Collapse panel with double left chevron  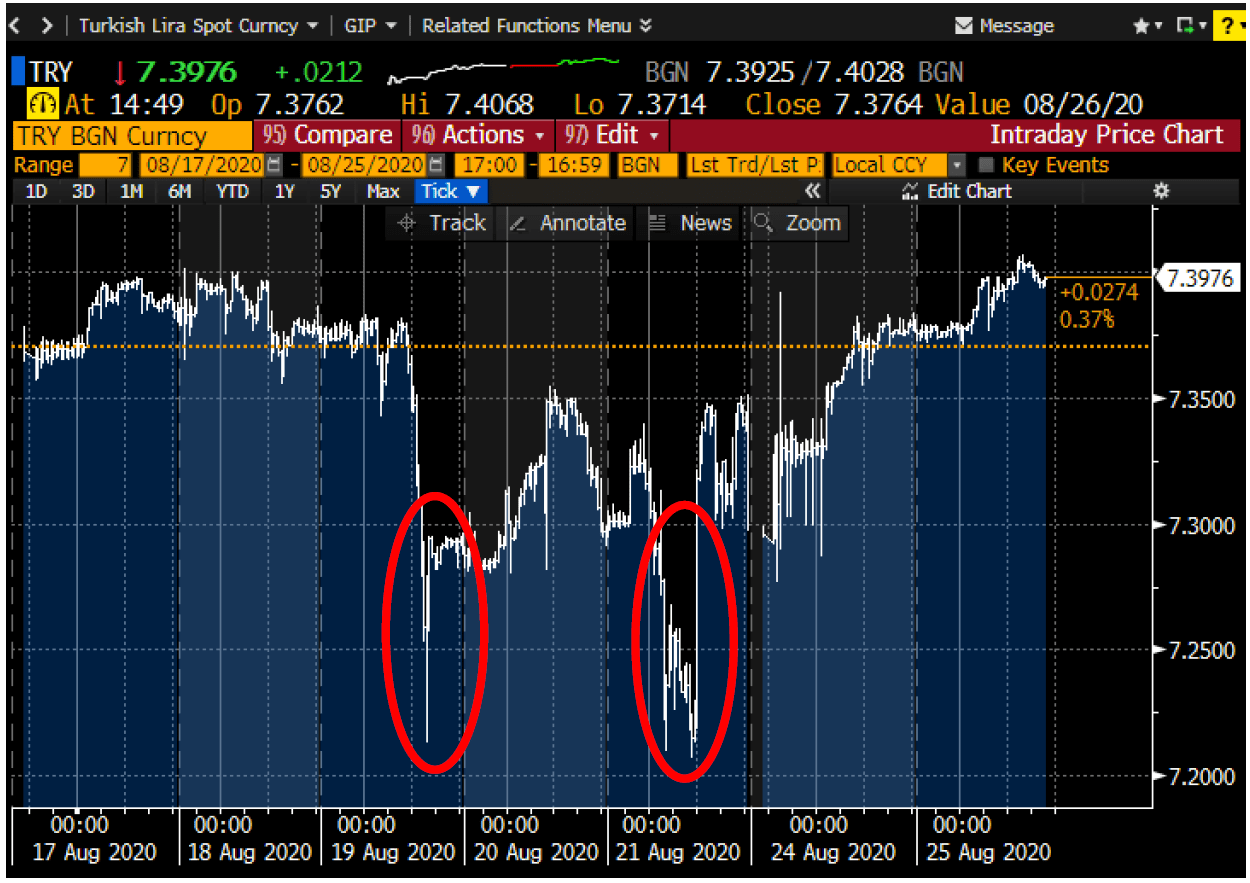(812, 191)
